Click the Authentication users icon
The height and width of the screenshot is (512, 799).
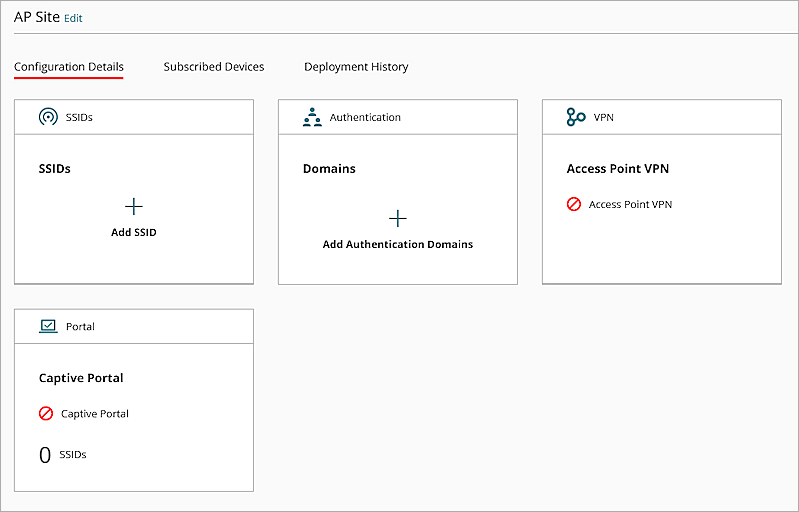tap(312, 117)
